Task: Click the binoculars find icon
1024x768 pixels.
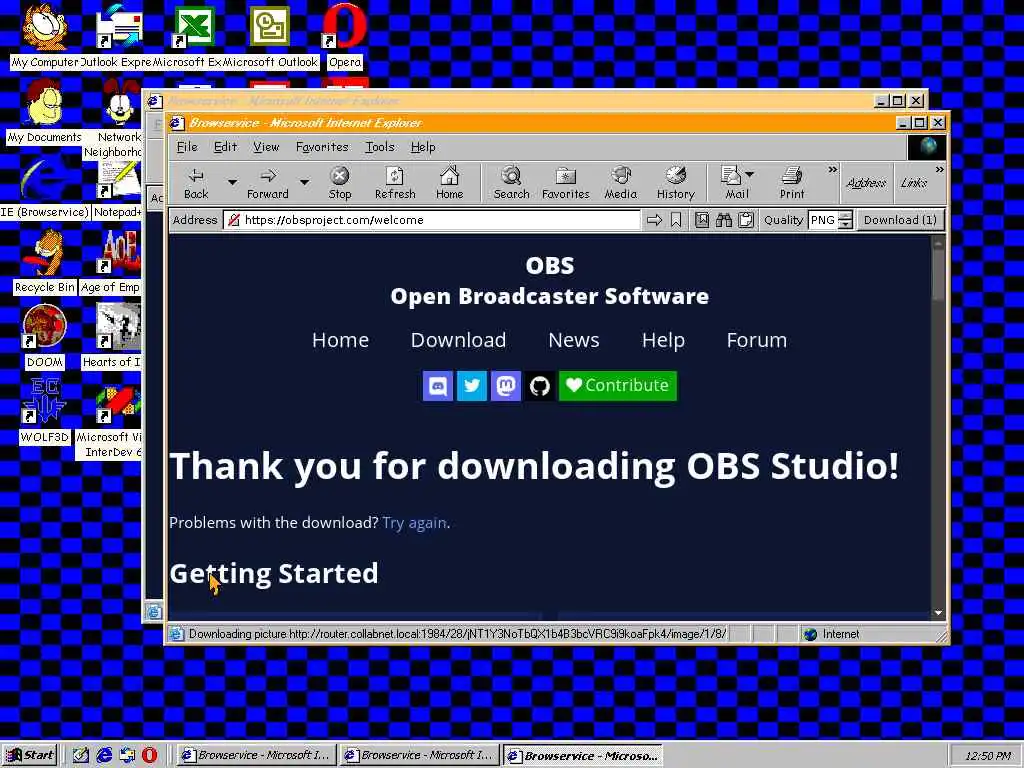Action: (724, 220)
